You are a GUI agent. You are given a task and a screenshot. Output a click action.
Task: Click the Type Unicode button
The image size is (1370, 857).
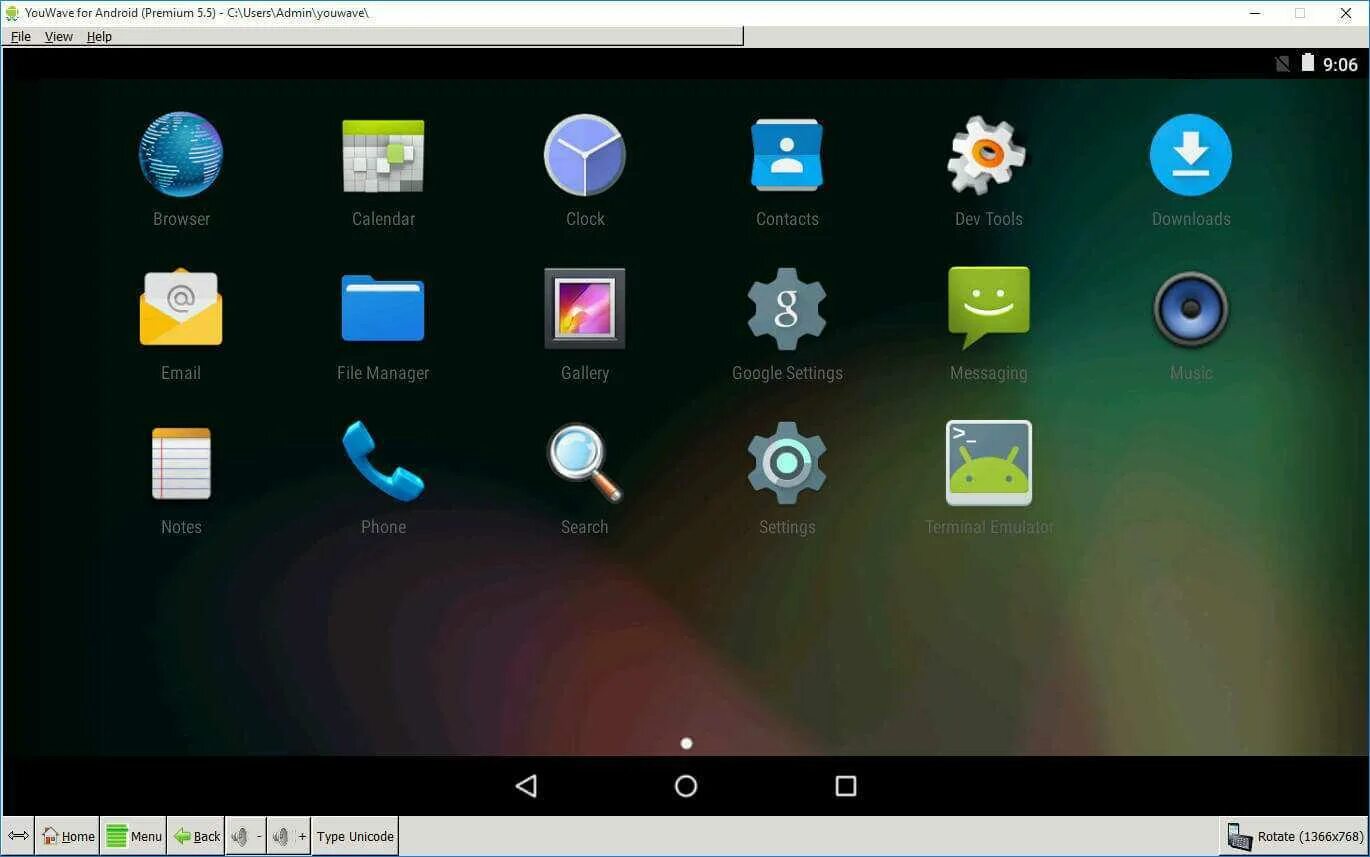click(x=355, y=836)
